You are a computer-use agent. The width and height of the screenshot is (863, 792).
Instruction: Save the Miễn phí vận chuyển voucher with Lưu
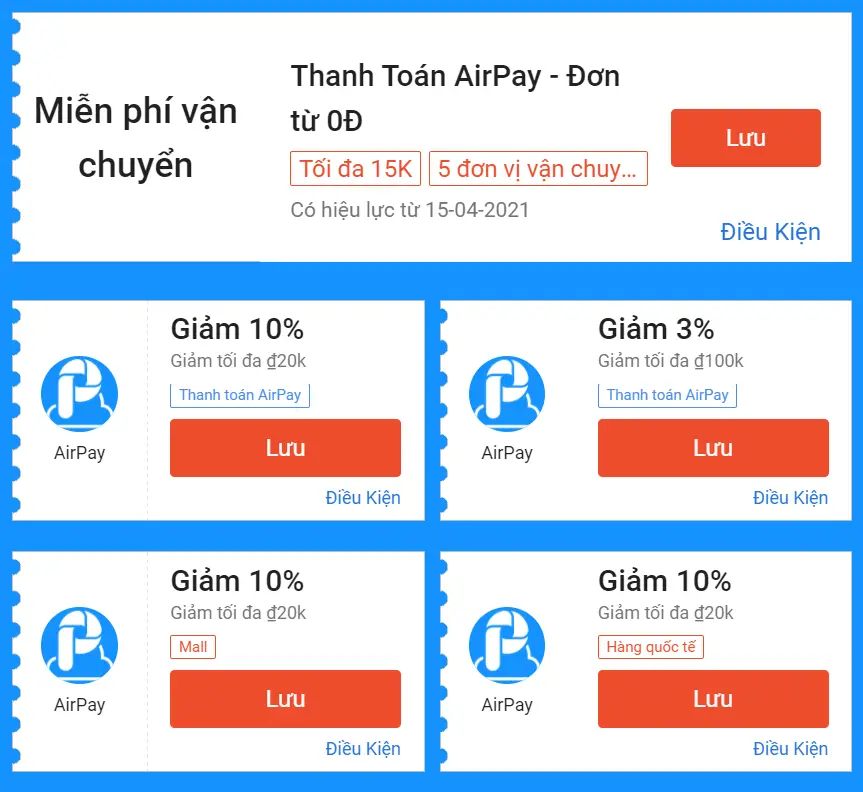pyautogui.click(x=745, y=138)
